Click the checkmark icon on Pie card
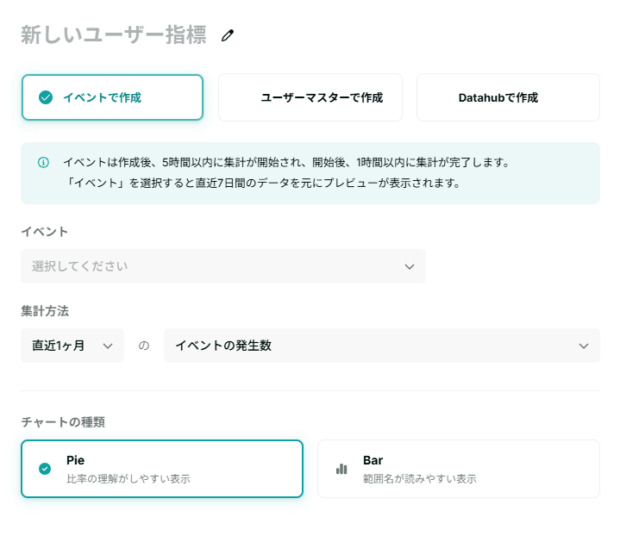 pos(45,468)
